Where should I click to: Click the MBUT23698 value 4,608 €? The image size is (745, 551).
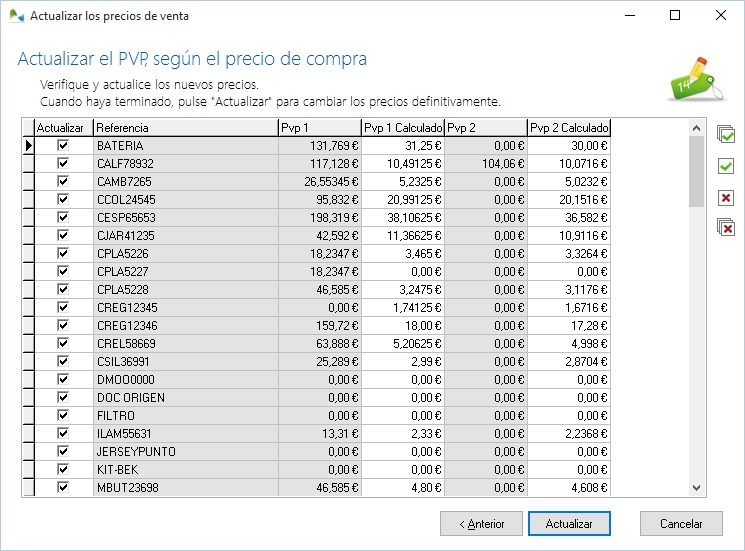click(x=569, y=488)
